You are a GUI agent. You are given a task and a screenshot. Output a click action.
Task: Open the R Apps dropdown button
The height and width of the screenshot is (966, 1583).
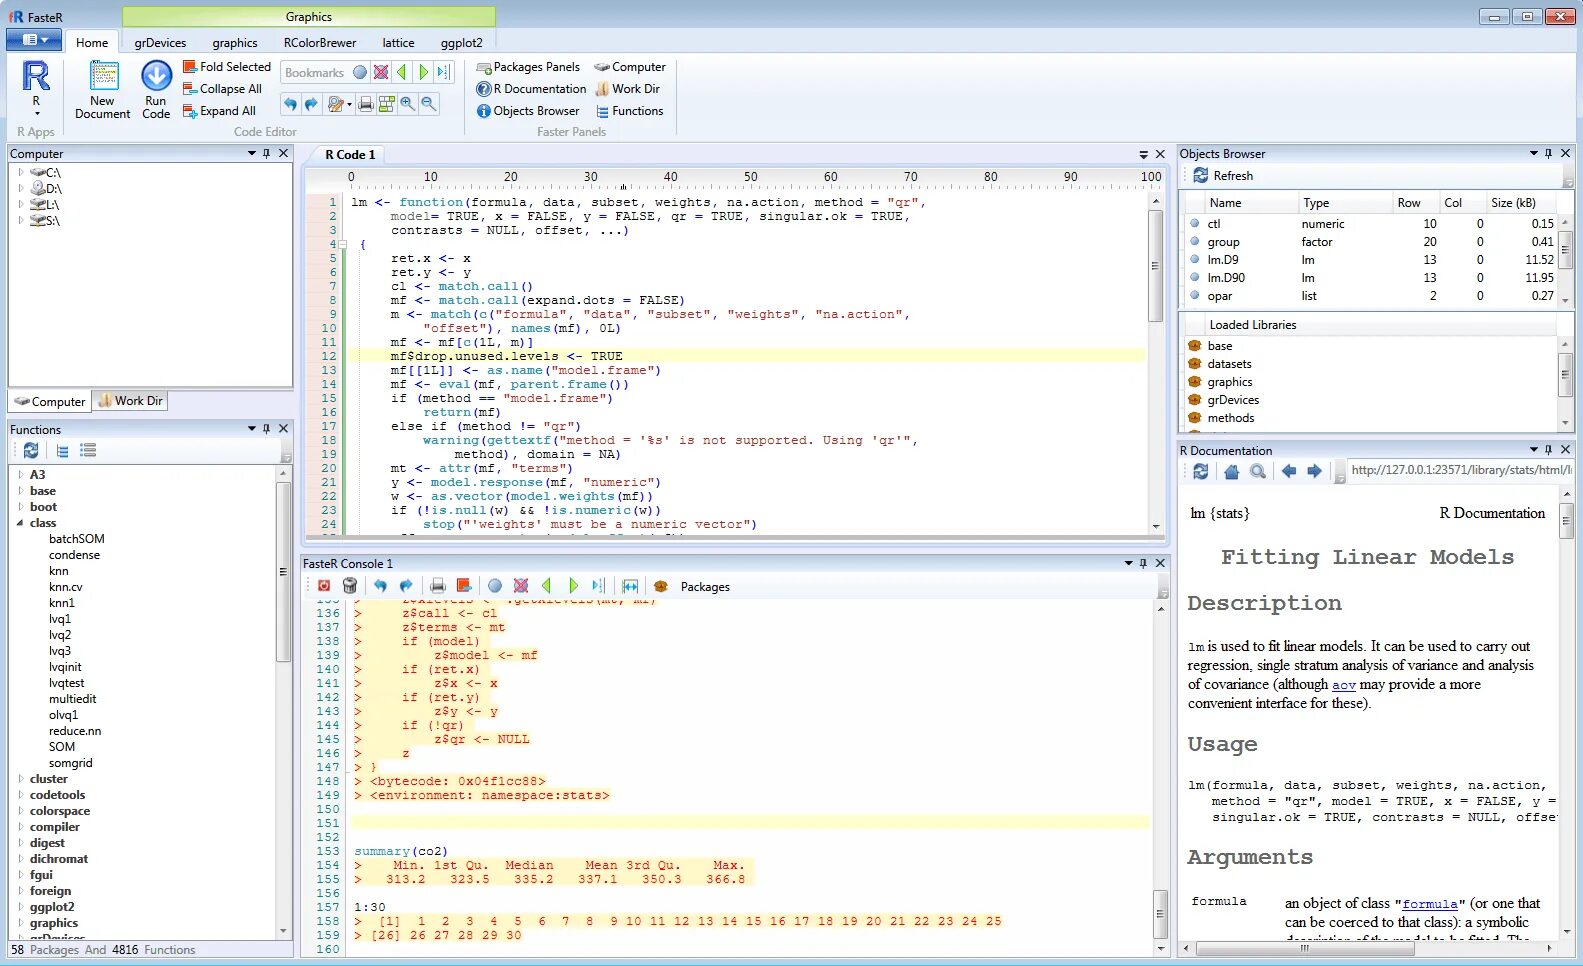pyautogui.click(x=36, y=89)
